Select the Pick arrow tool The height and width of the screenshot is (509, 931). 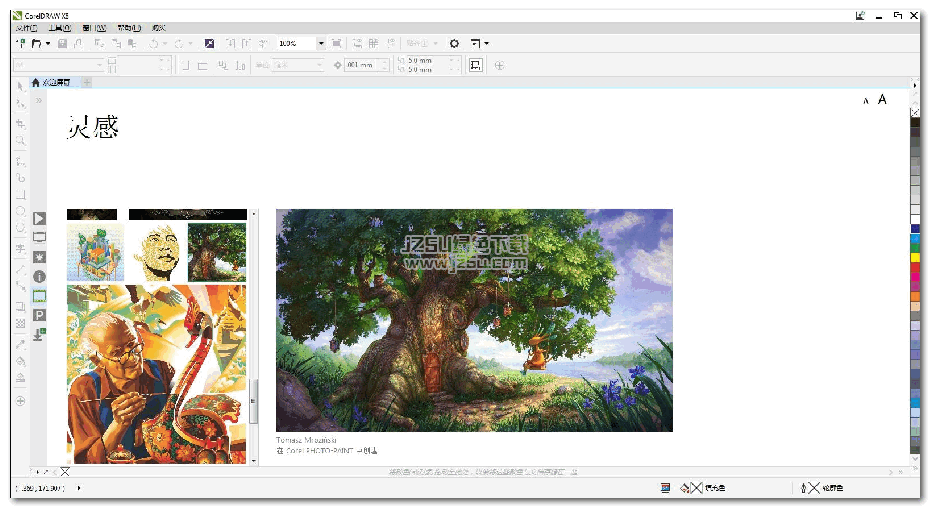point(20,87)
